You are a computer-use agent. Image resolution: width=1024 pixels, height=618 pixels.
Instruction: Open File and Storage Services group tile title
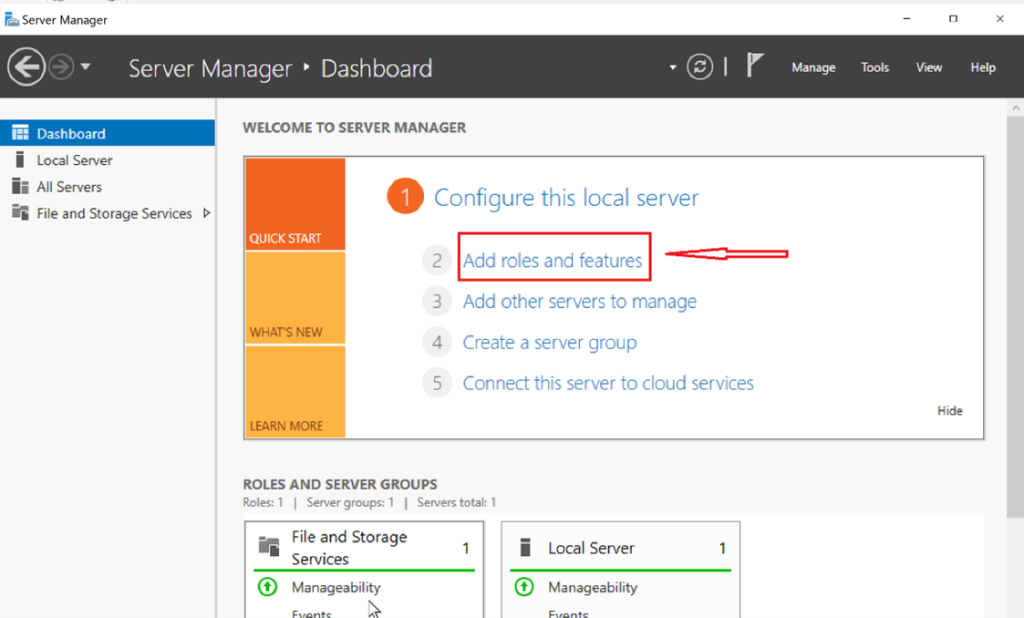[349, 547]
